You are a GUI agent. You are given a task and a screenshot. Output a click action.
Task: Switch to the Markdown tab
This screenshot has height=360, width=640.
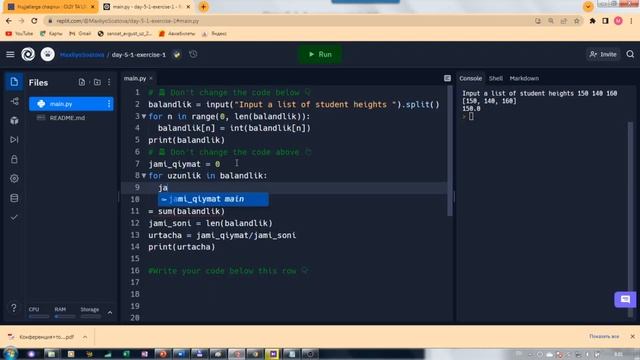pyautogui.click(x=524, y=78)
